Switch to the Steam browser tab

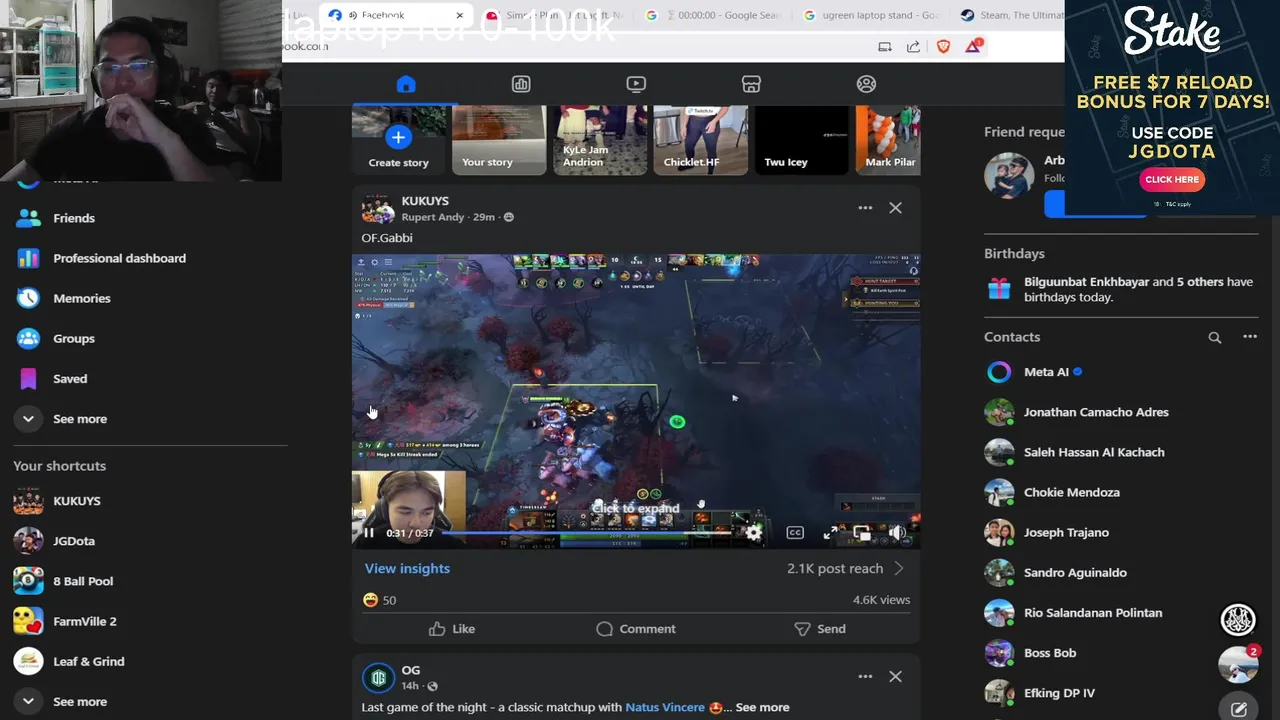coord(1012,15)
